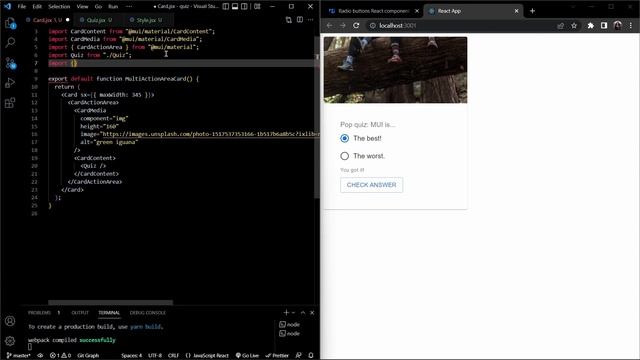Open the View menu

click(82, 7)
